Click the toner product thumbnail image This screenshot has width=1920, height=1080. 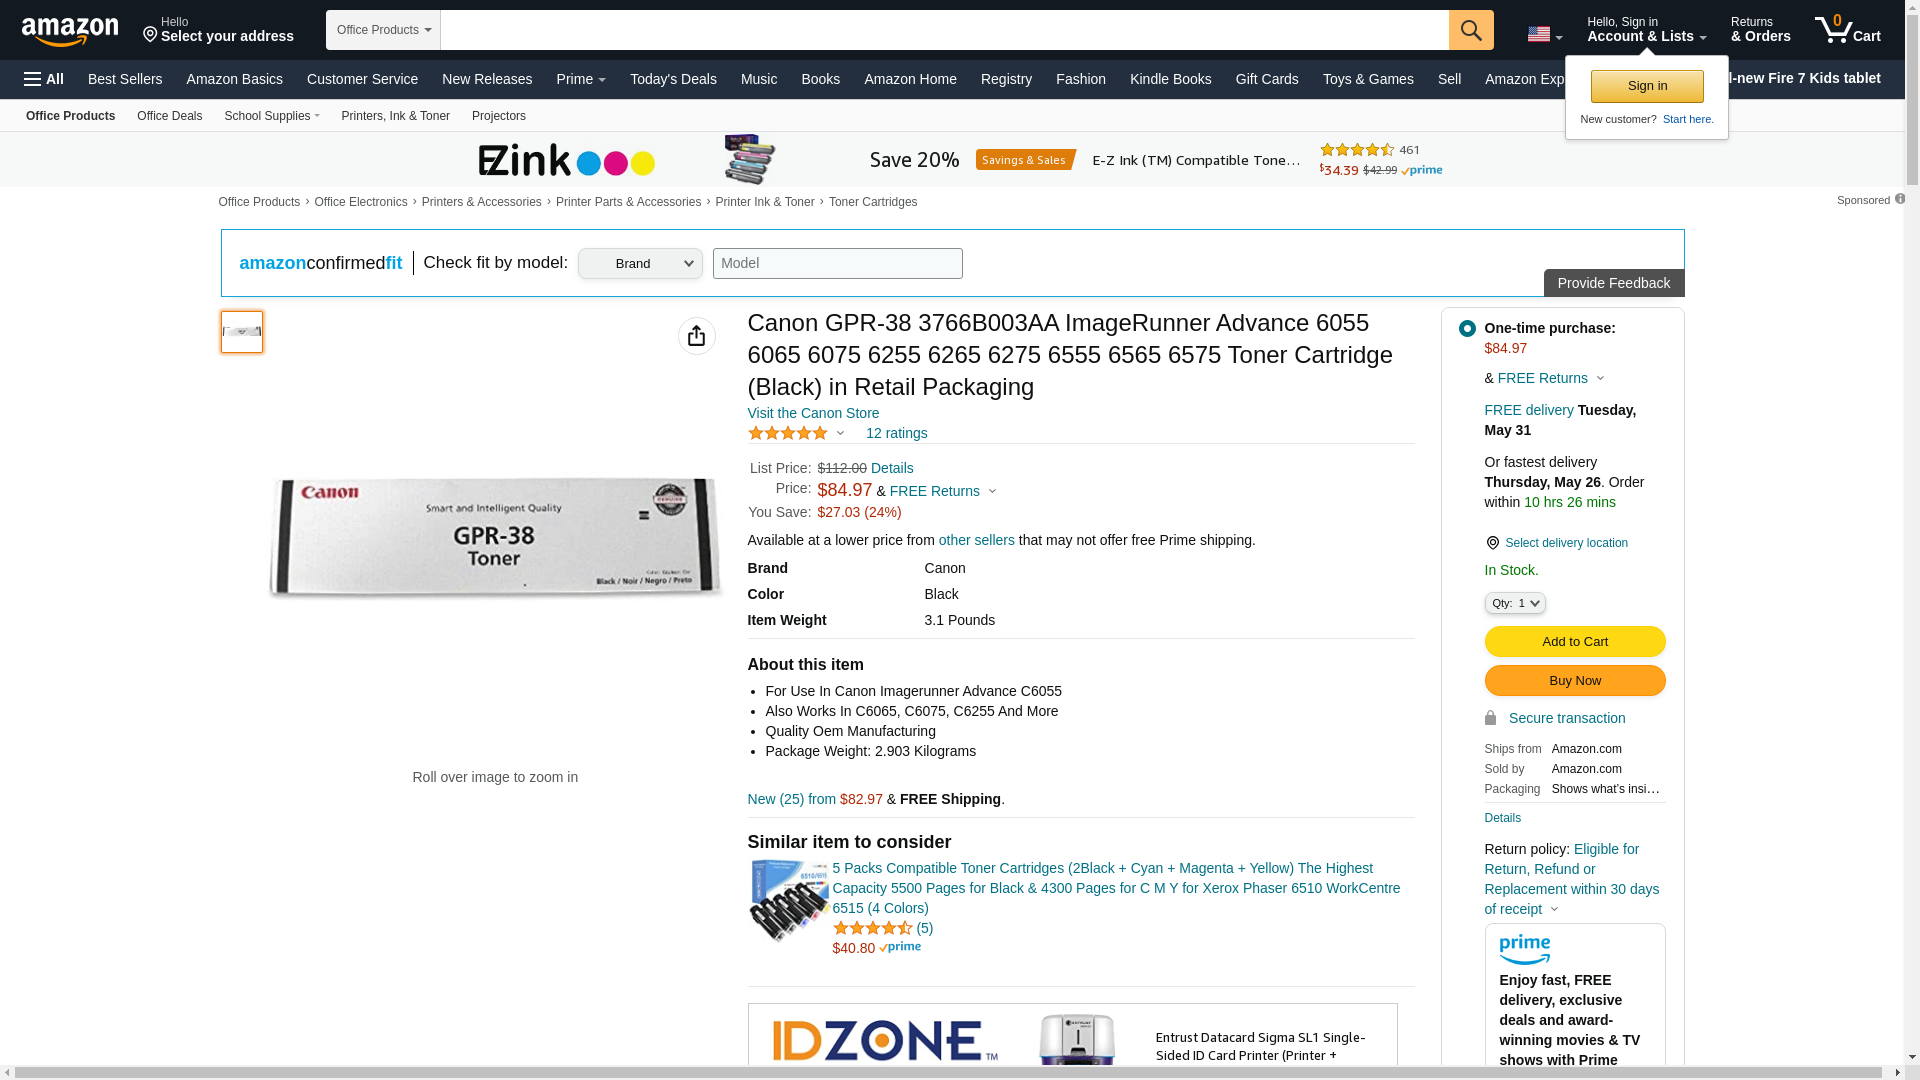pyautogui.click(x=242, y=332)
